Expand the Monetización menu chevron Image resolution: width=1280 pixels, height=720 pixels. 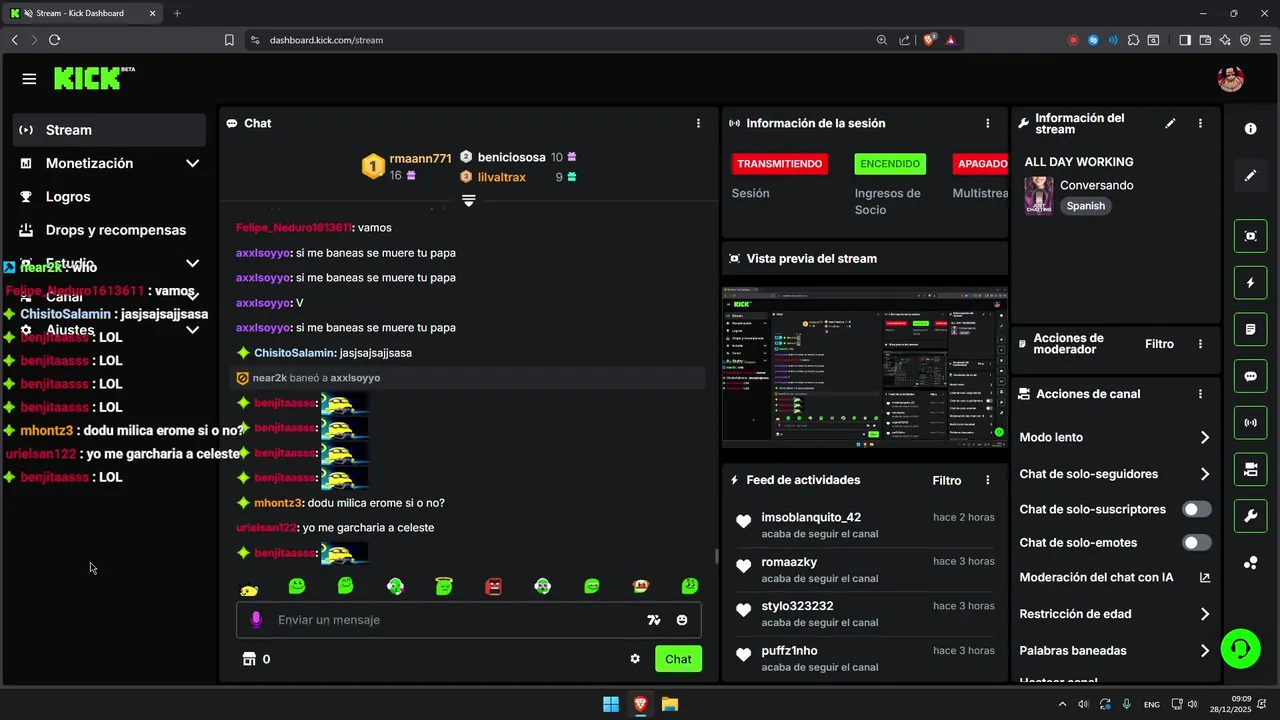coord(192,163)
